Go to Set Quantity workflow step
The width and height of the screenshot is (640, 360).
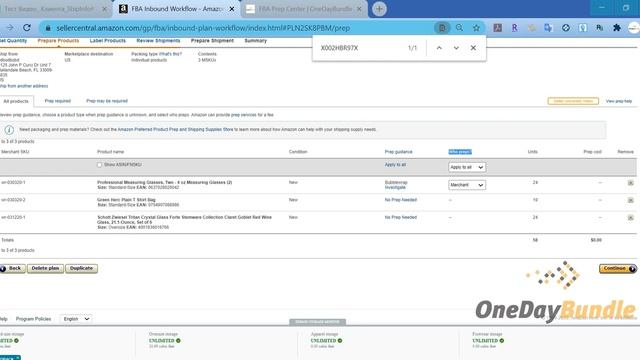click(x=13, y=41)
